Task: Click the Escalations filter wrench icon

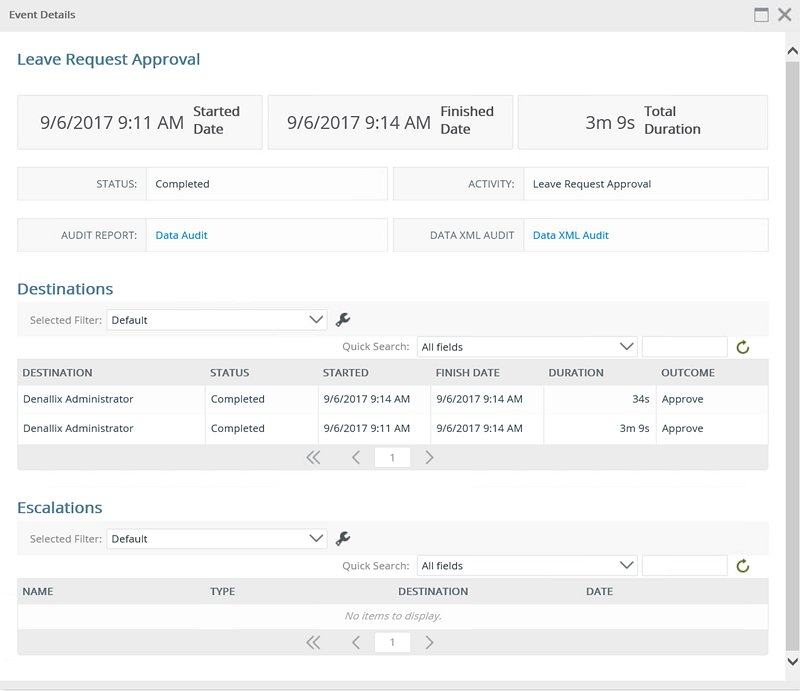Action: (343, 539)
